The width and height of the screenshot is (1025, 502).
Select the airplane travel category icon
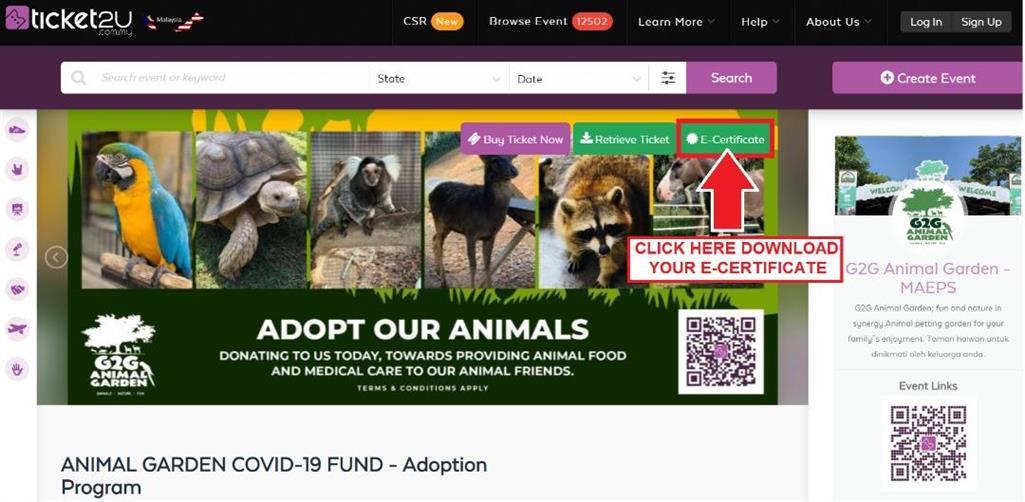point(17,329)
